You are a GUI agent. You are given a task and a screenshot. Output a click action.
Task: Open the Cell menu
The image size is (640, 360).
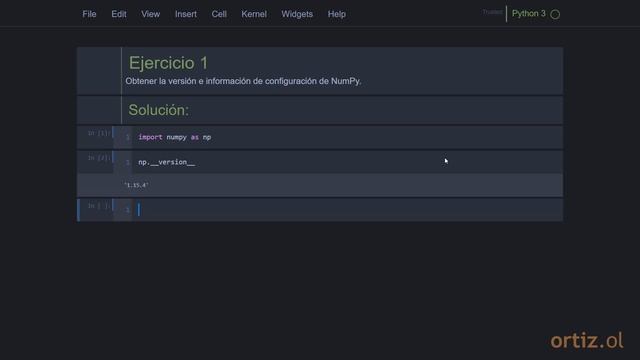[x=219, y=14]
